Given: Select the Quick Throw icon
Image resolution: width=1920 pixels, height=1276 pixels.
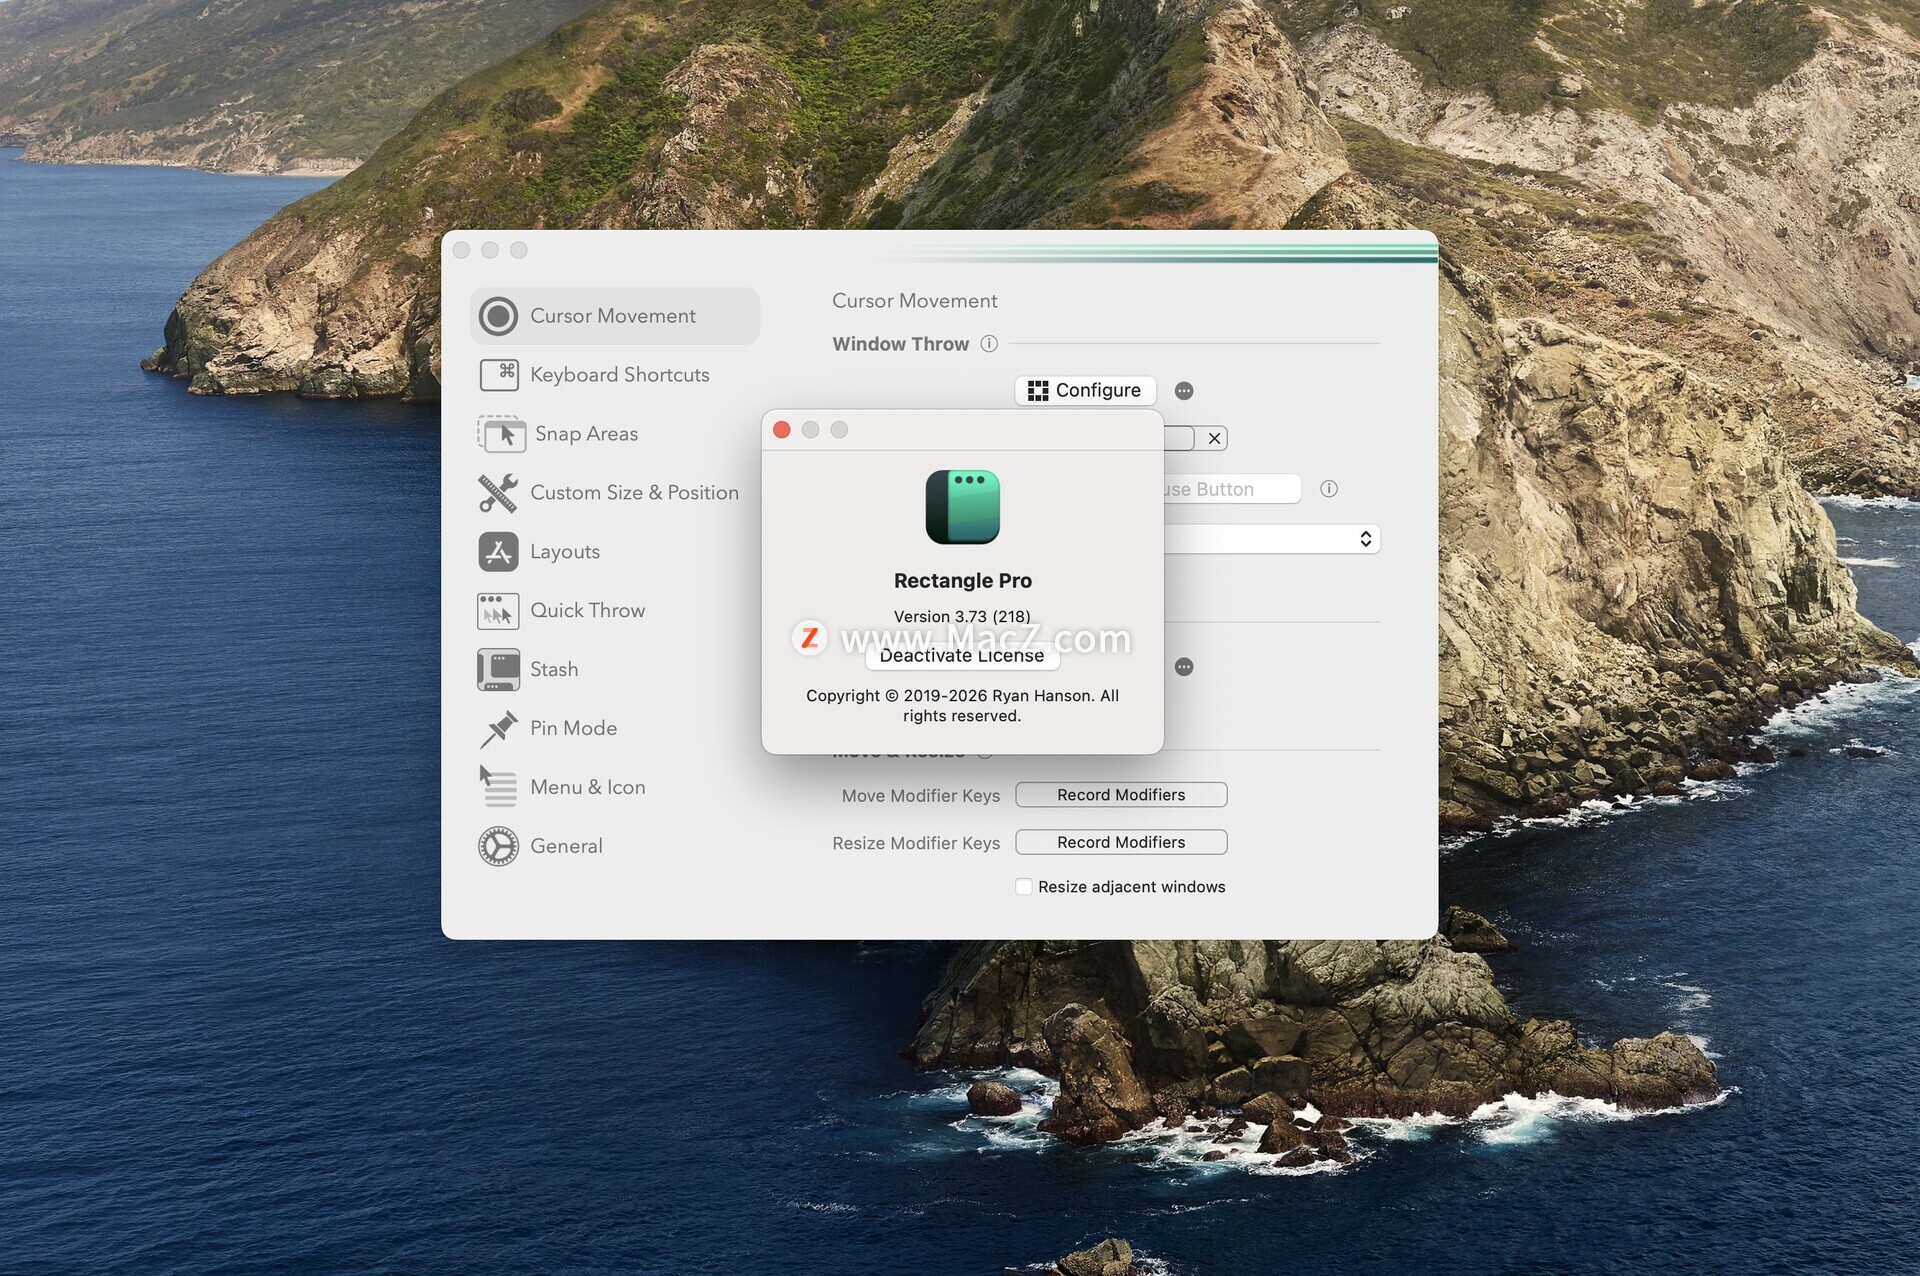Looking at the screenshot, I should [498, 611].
